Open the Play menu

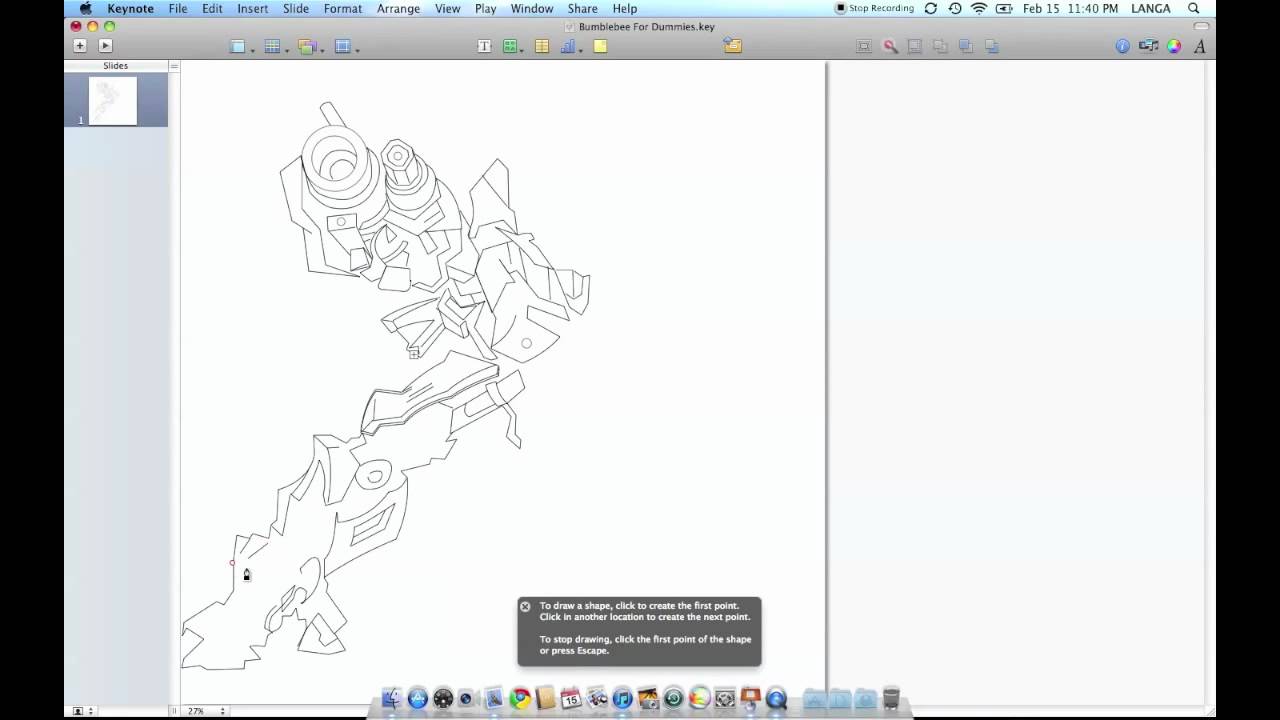tap(485, 8)
